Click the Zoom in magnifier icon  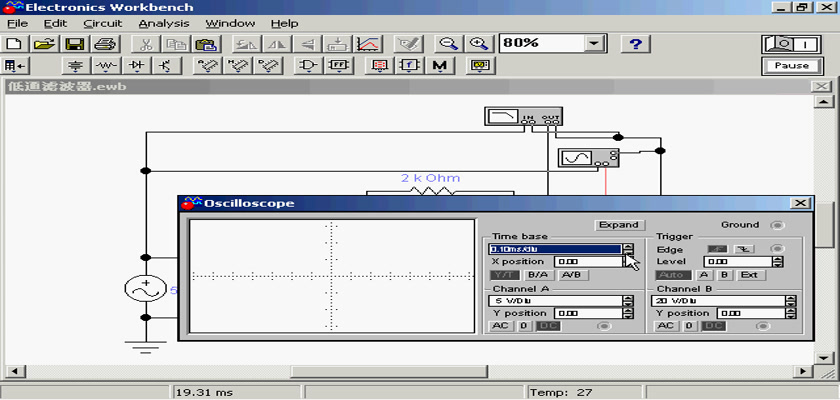(478, 44)
